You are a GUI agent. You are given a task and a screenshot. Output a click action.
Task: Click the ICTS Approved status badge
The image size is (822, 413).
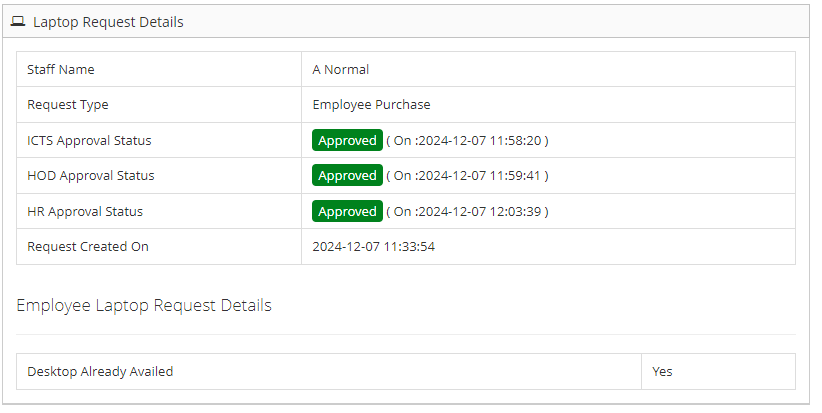347,141
